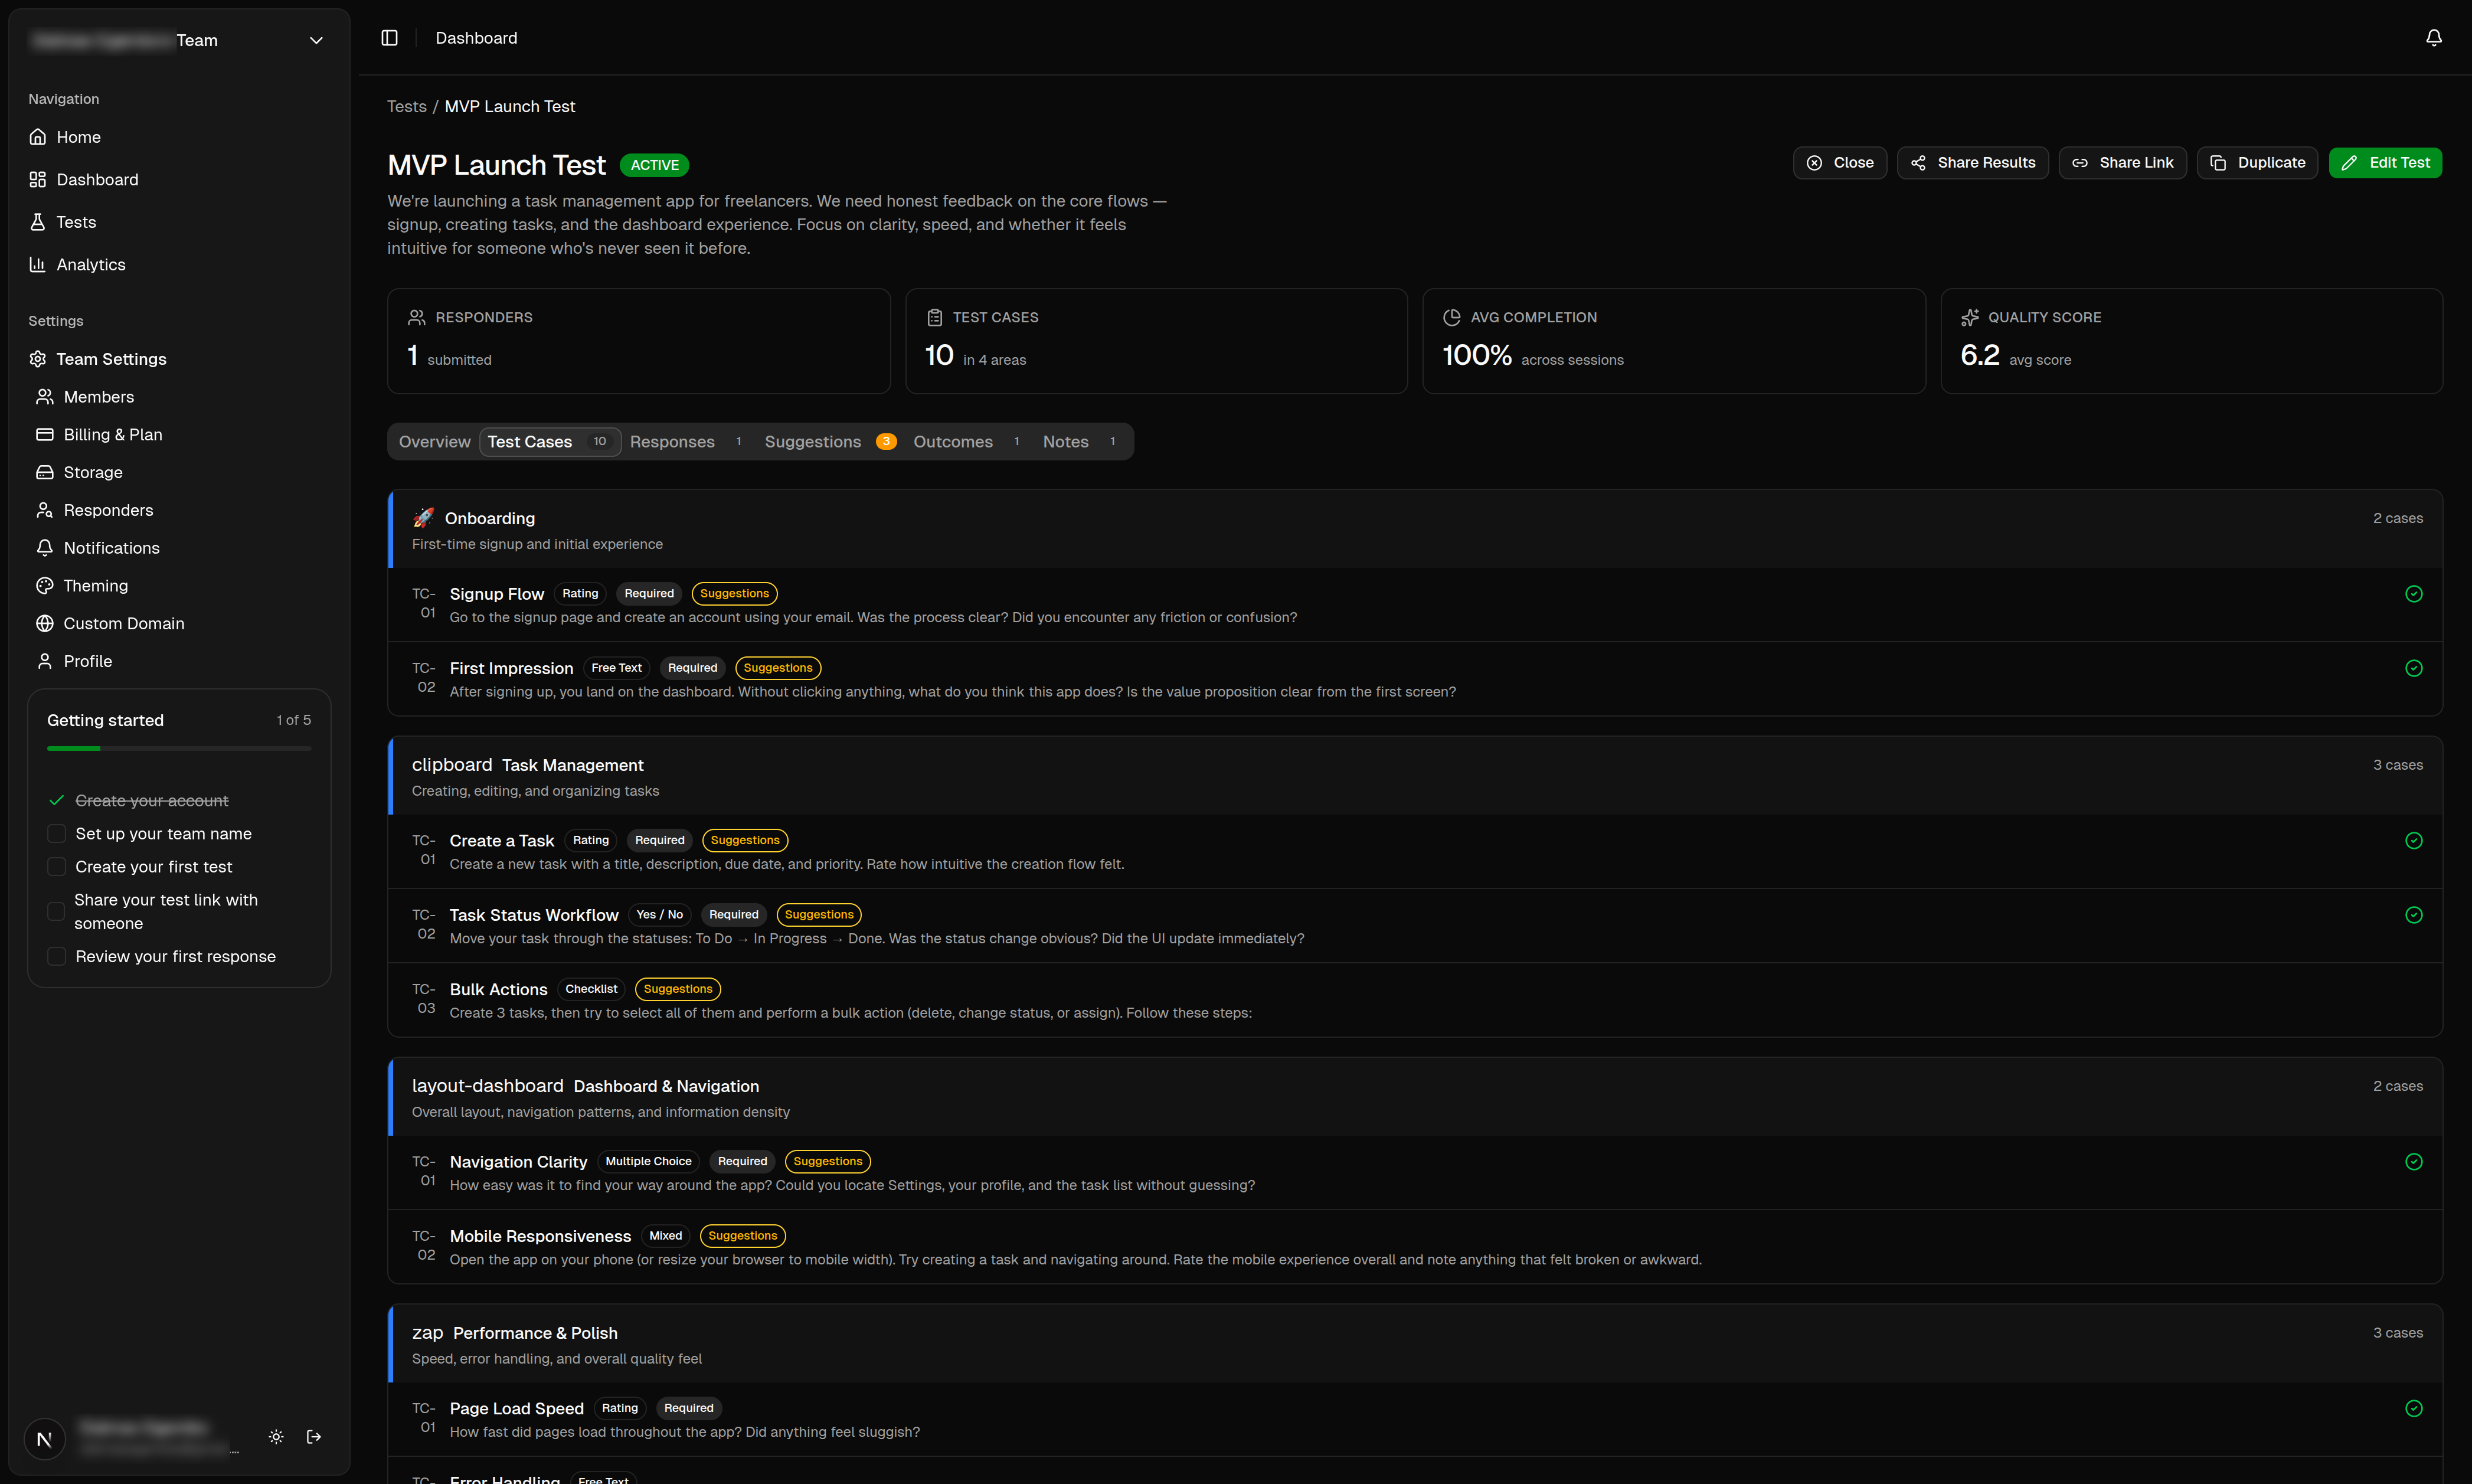The height and width of the screenshot is (1484, 2472).
Task: Duplicate the MVP Launch Test
Action: point(2257,162)
